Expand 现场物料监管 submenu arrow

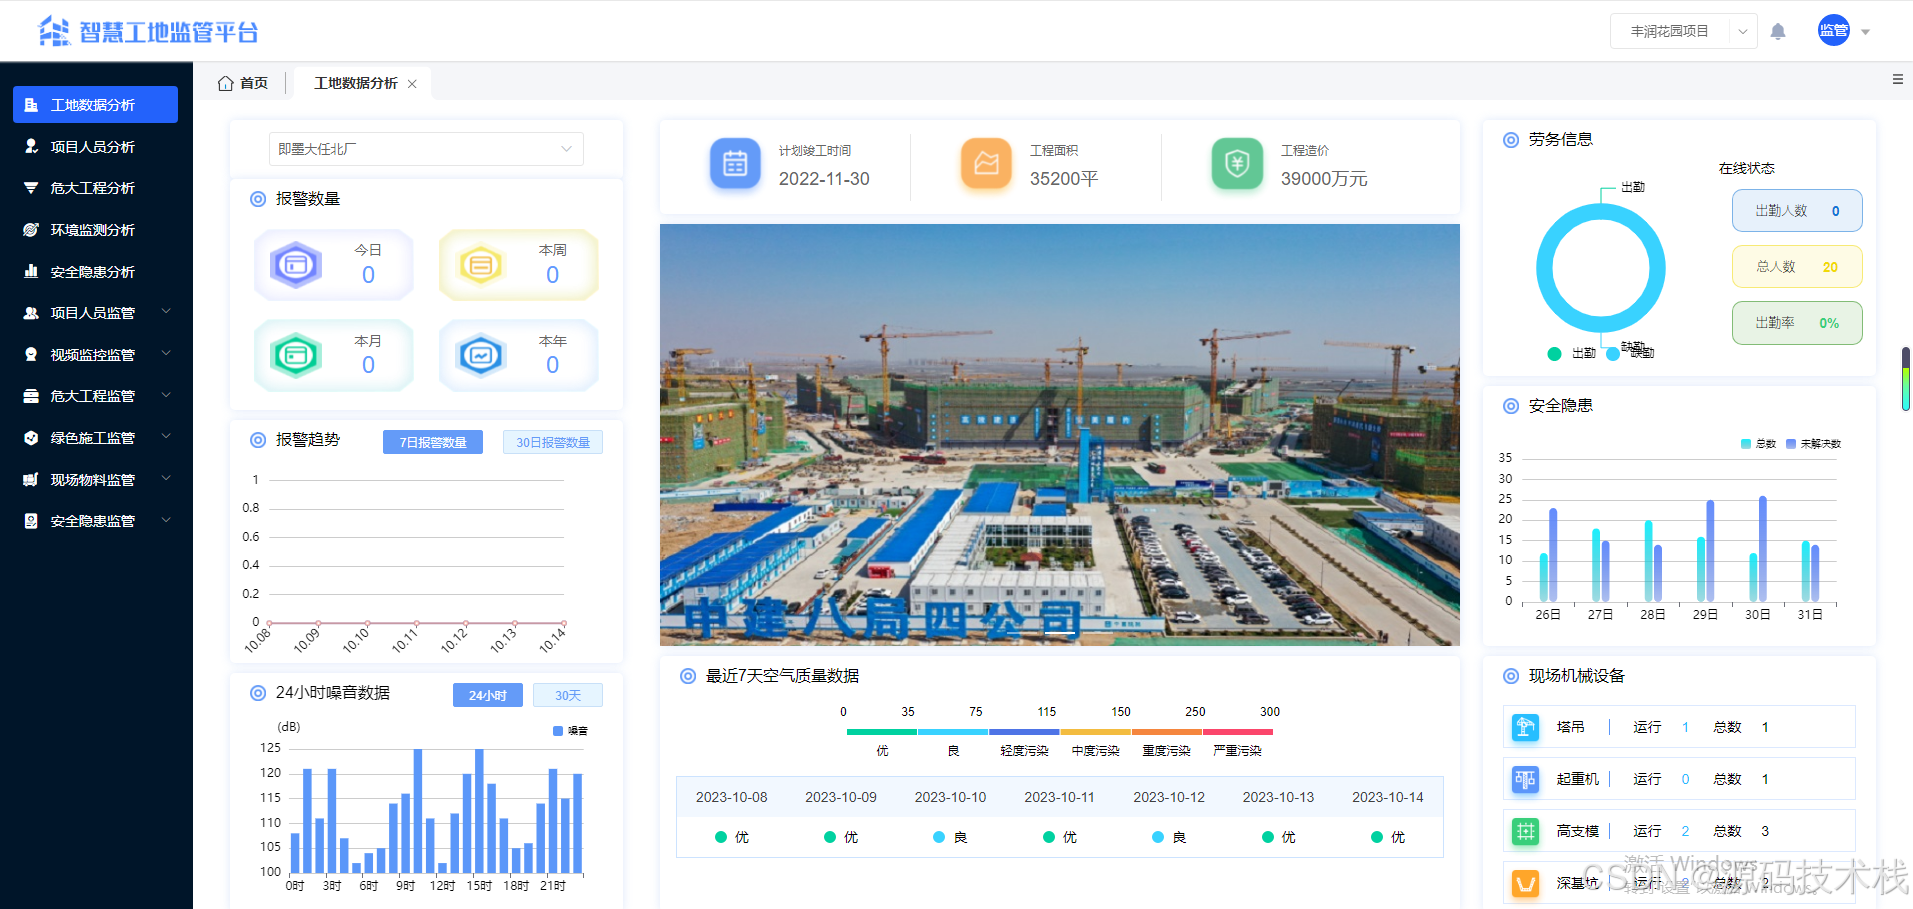tap(166, 479)
